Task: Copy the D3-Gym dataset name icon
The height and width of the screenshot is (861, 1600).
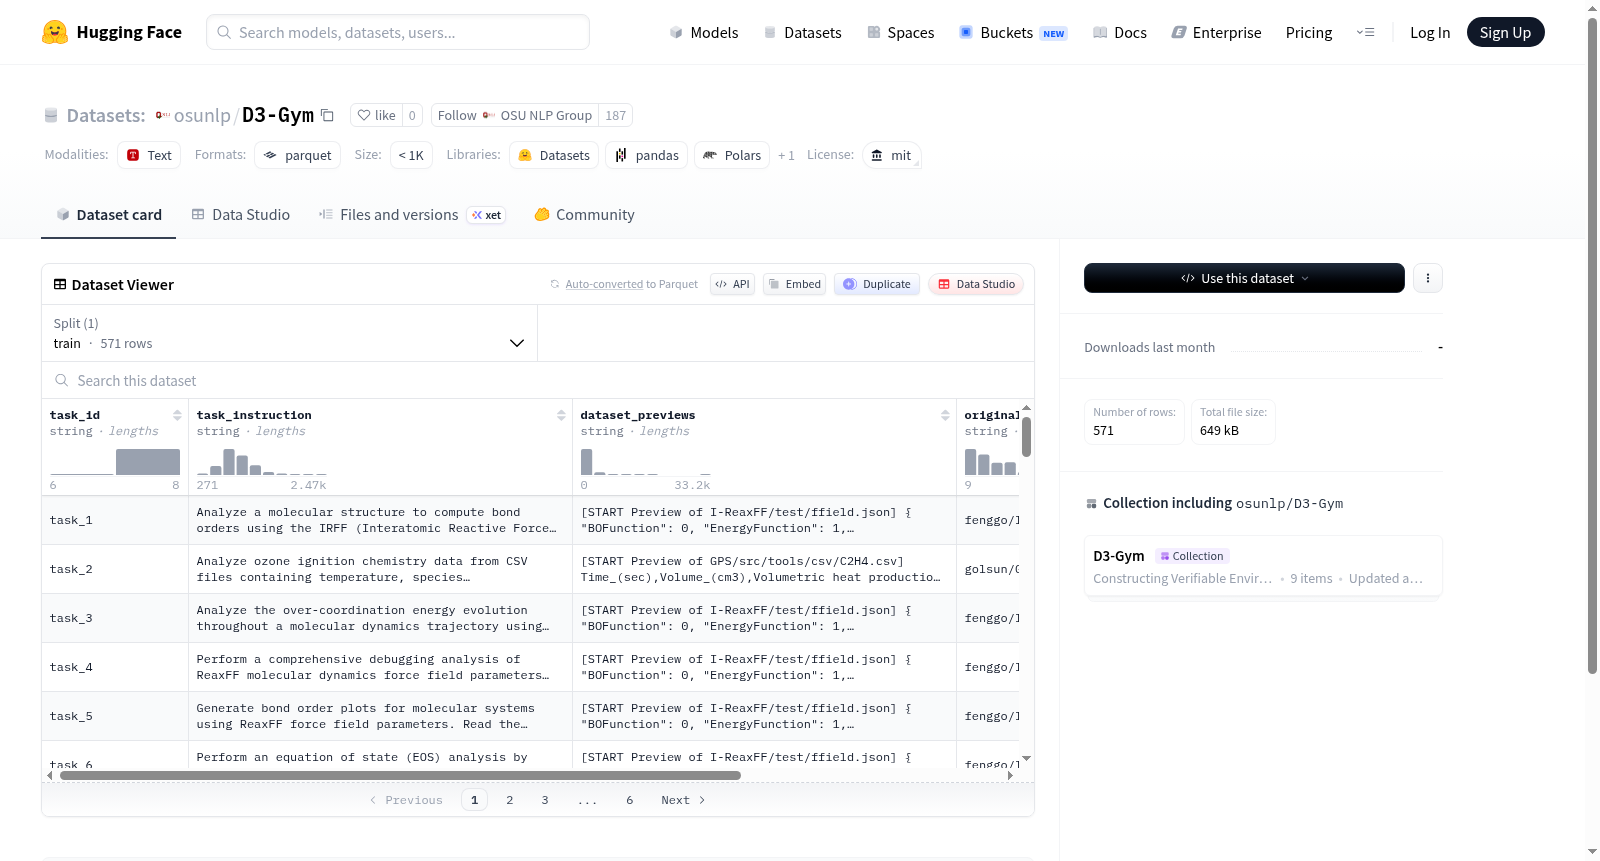Action: tap(327, 115)
